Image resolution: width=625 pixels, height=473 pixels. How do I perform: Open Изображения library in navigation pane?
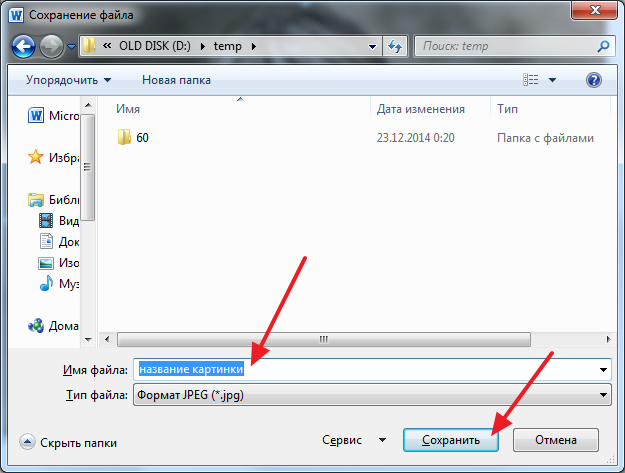click(59, 263)
